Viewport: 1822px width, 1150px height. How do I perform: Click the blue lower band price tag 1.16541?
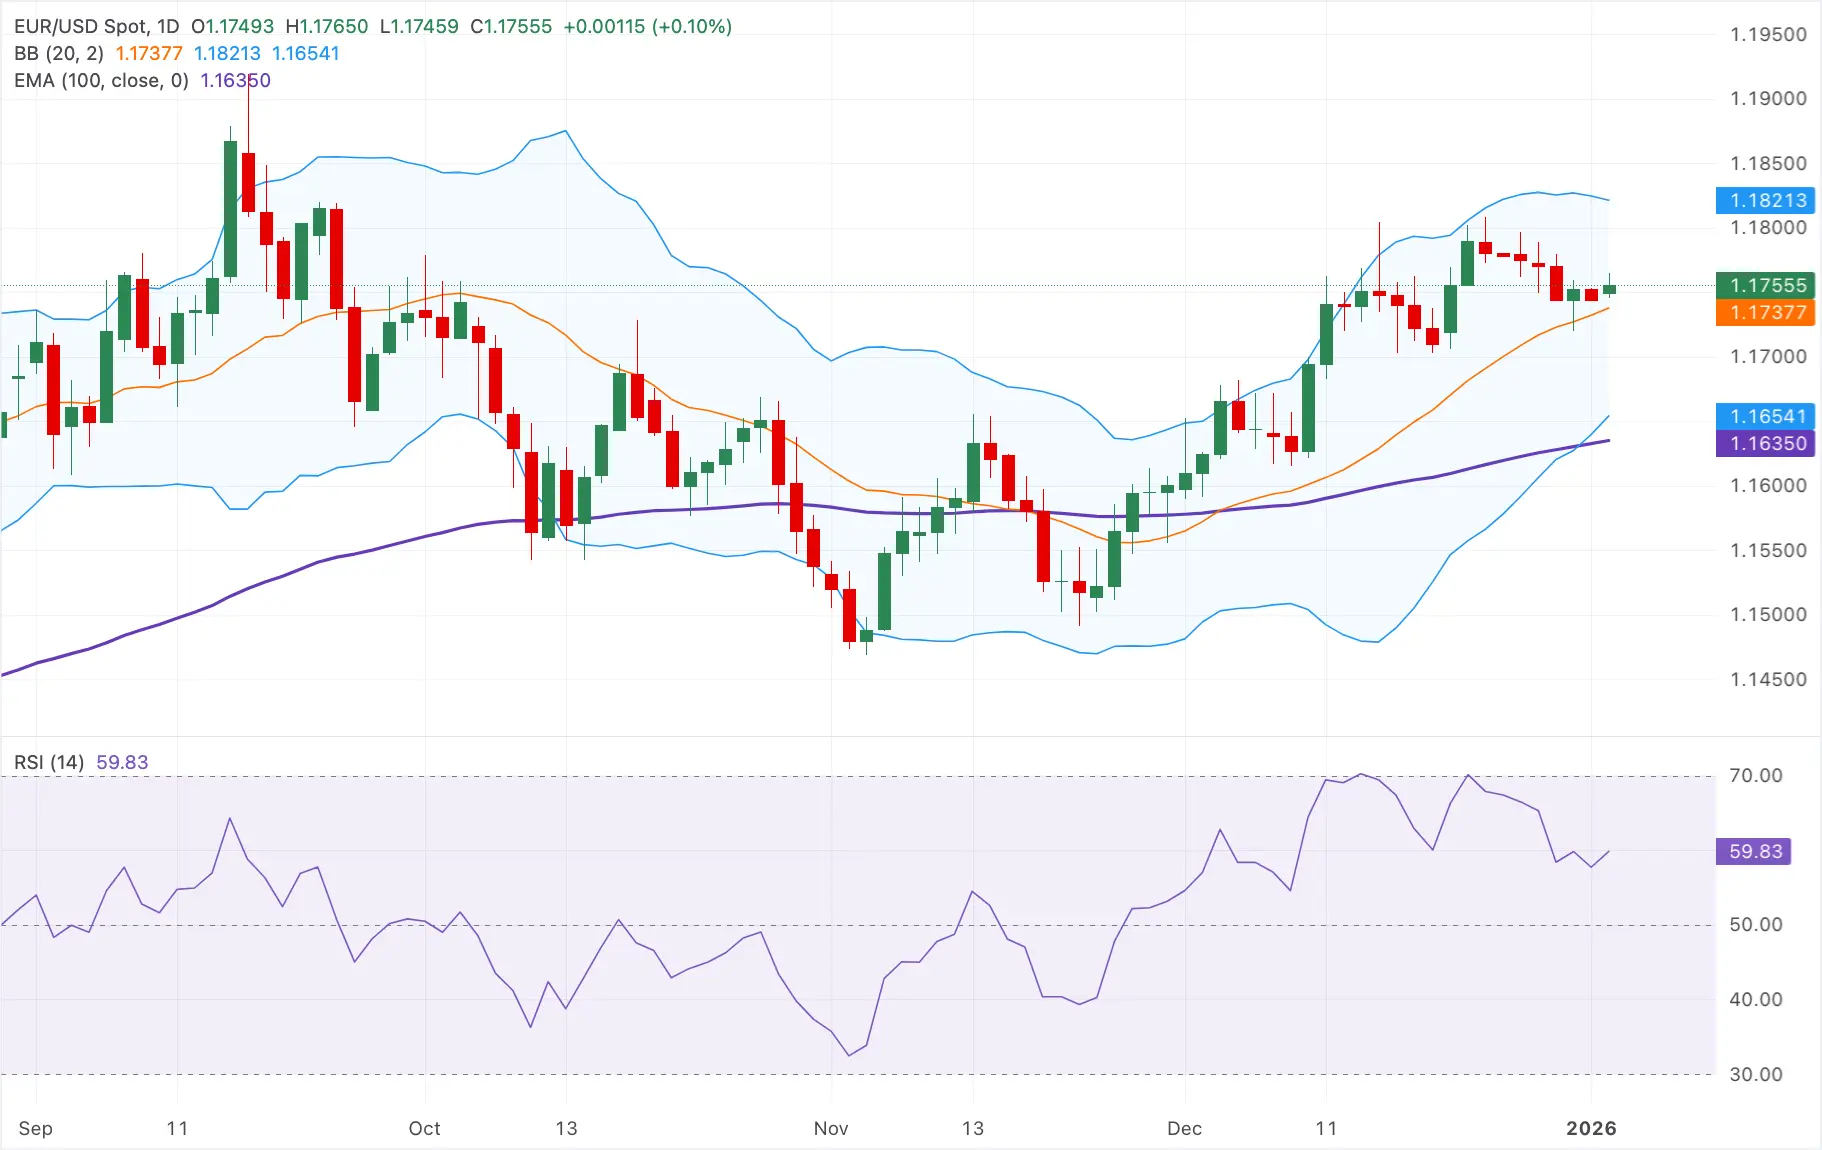(x=1766, y=416)
